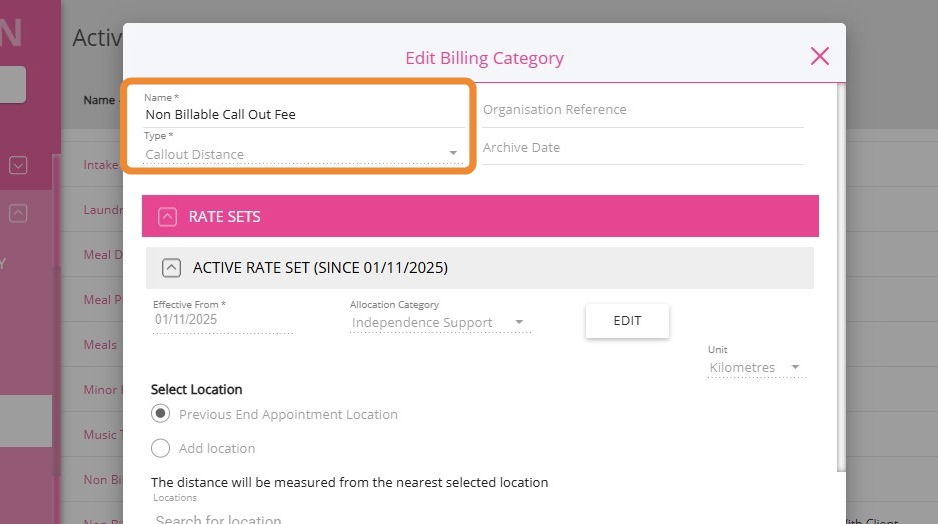Click the ACTIVE RATE SET header title
Image resolution: width=938 pixels, height=524 pixels.
(x=320, y=268)
